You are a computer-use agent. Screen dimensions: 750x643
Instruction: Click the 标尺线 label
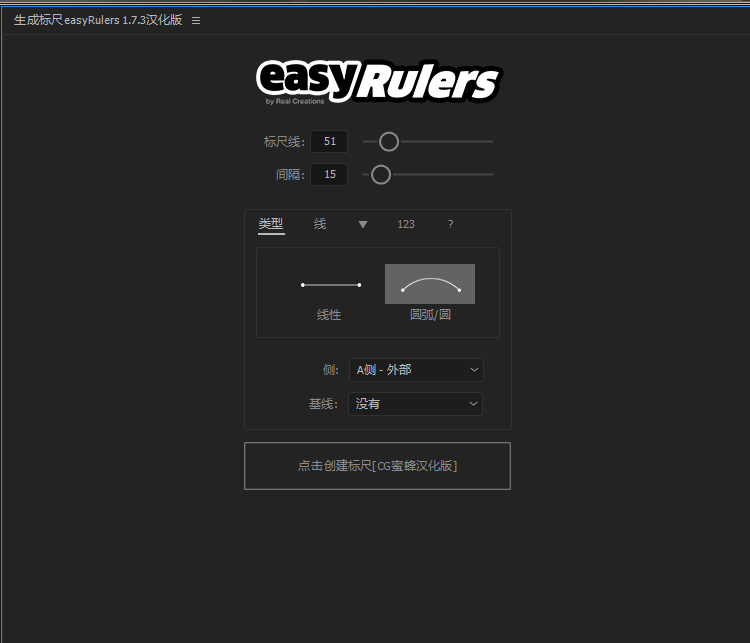(x=284, y=142)
